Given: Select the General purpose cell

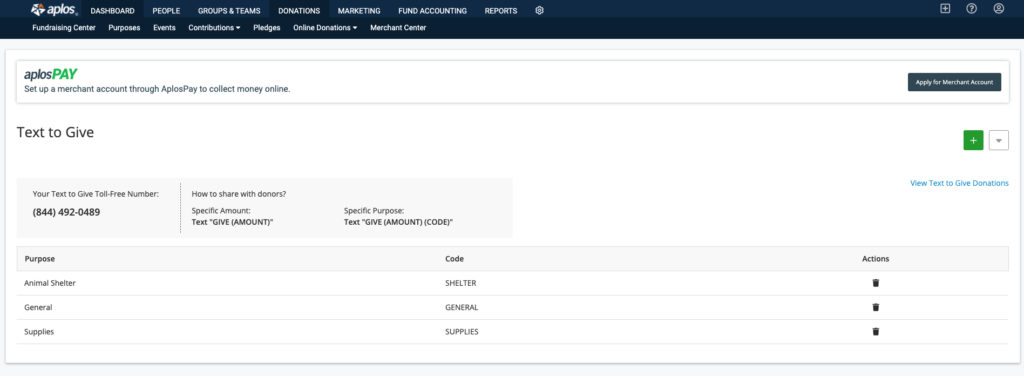Looking at the screenshot, I should [38, 307].
